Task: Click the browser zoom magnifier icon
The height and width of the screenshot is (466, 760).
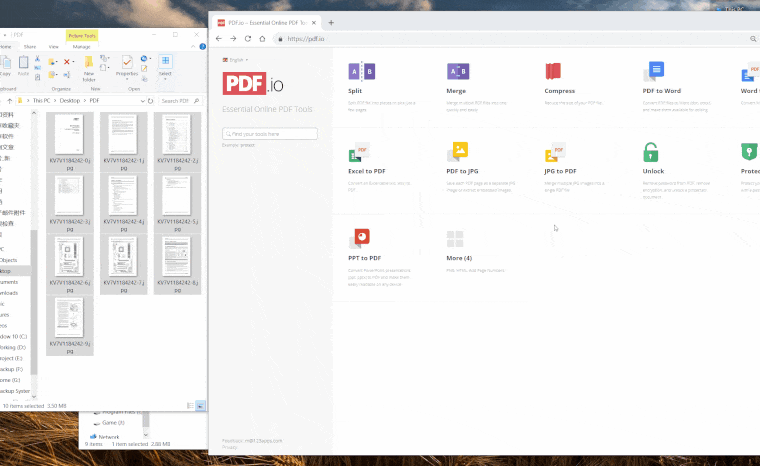Action: coord(753,39)
